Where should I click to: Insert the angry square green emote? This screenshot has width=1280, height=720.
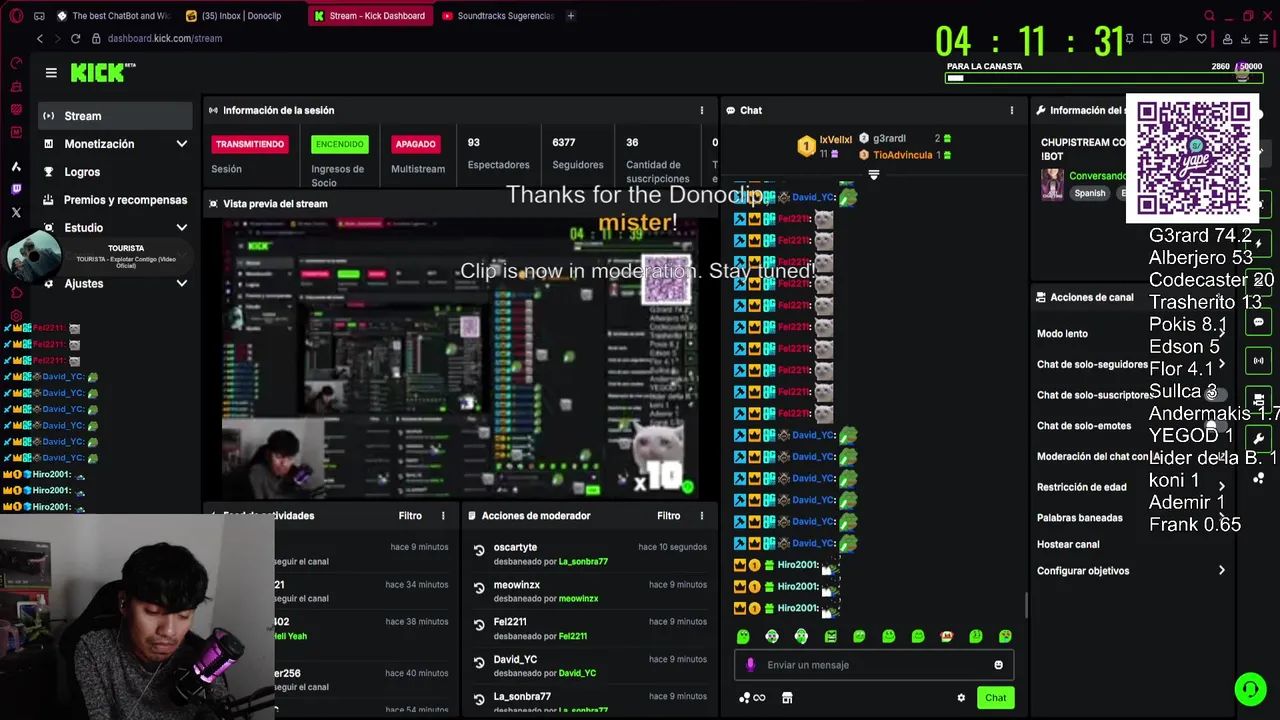click(830, 637)
